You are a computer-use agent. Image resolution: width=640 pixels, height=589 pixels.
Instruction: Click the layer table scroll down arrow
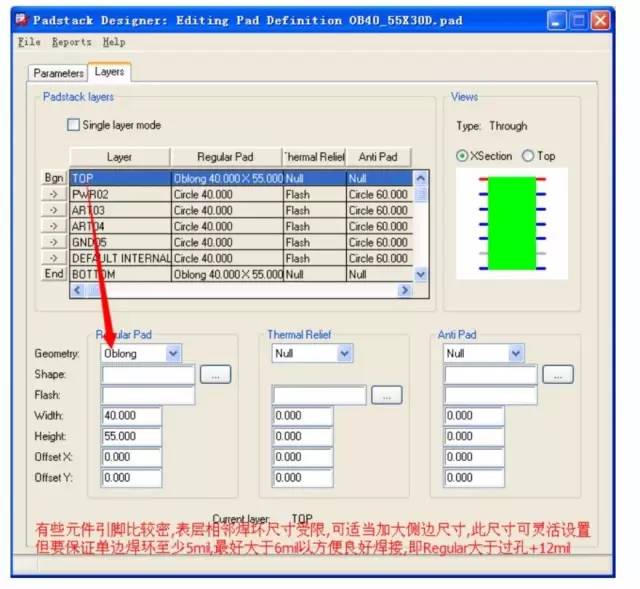421,274
